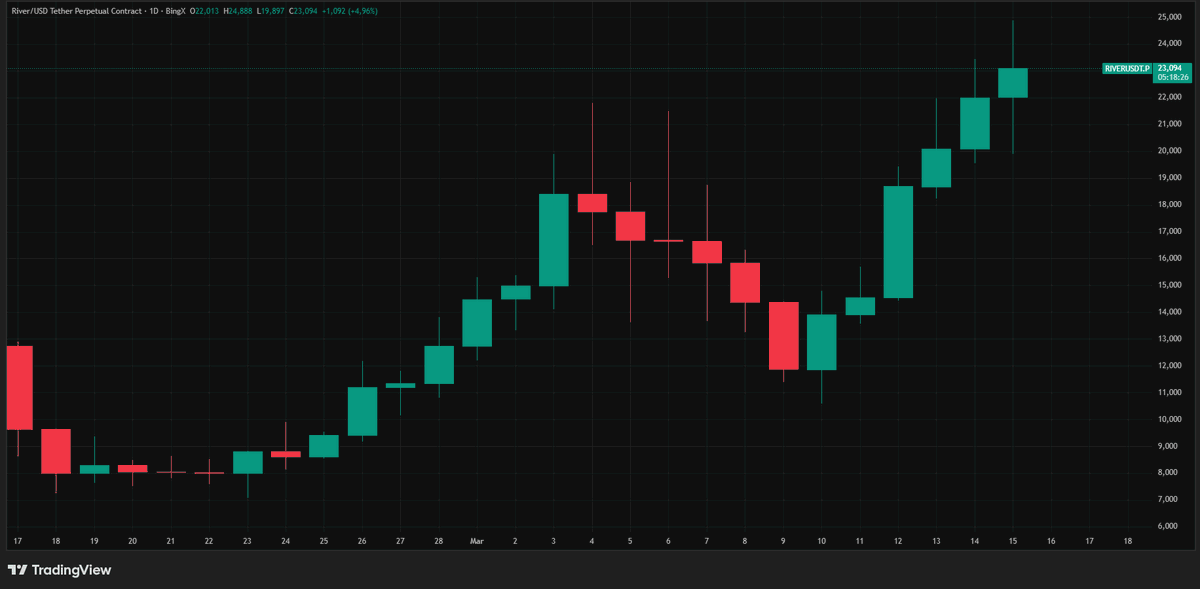Select the latest green candle on March 15
This screenshot has width=1200, height=589.
pyautogui.click(x=1013, y=83)
